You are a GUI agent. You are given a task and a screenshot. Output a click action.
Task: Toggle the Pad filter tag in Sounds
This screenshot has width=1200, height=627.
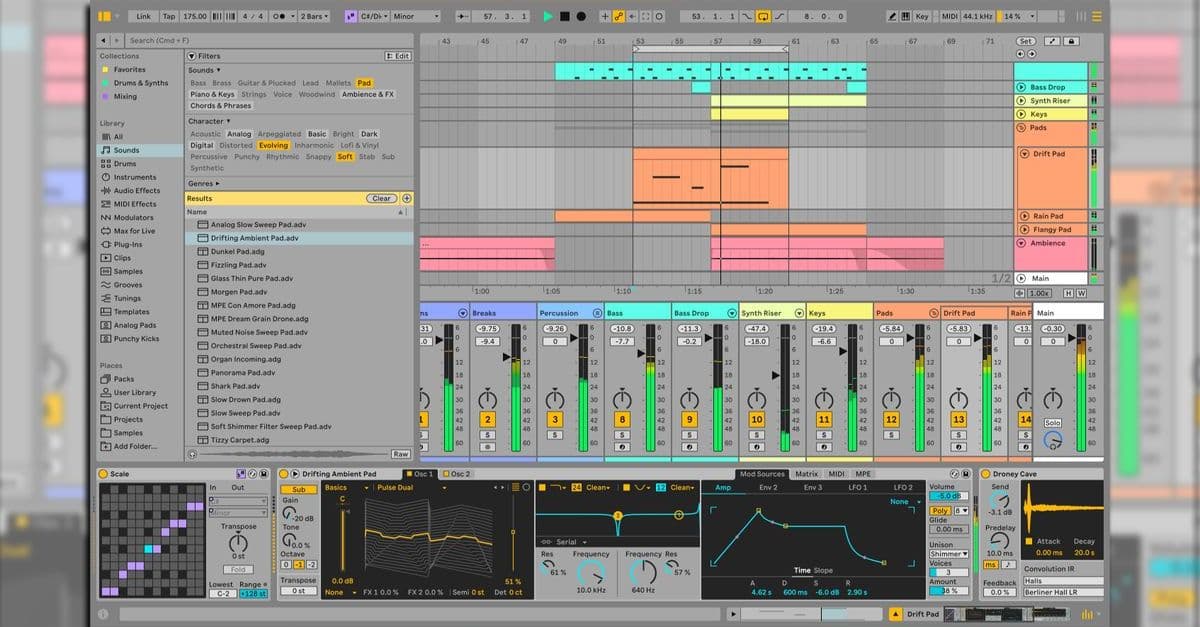[365, 83]
